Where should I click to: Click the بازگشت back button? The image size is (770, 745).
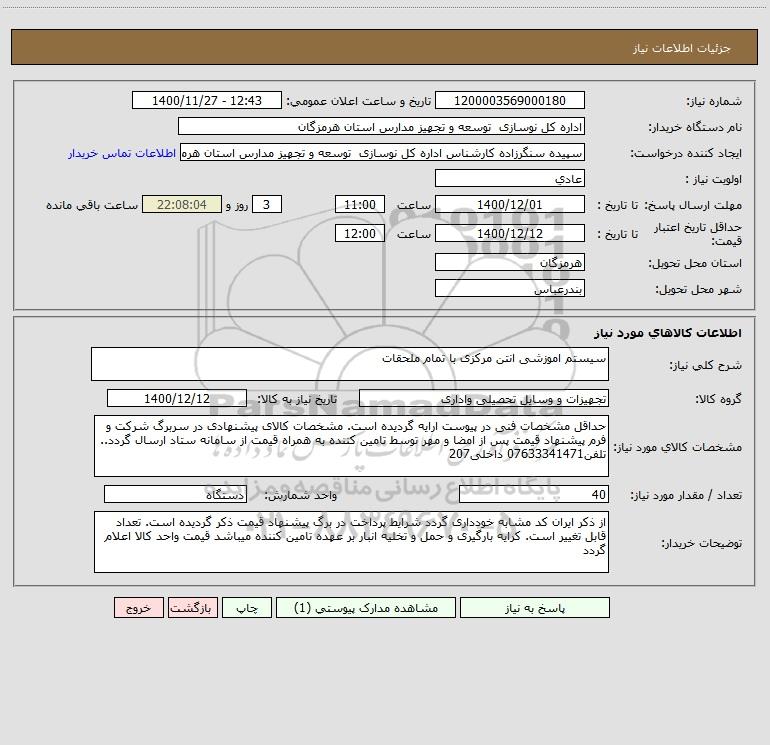pos(192,608)
